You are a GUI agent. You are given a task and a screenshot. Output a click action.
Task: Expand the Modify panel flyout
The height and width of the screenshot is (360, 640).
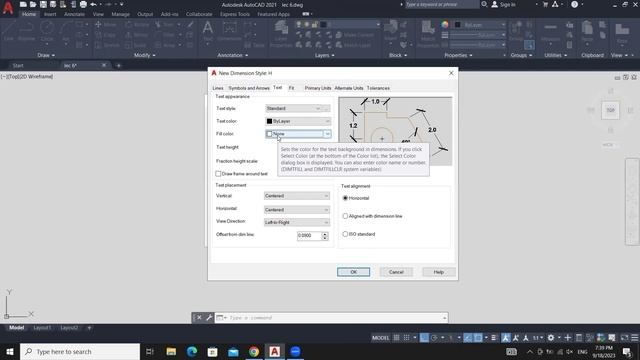(x=144, y=55)
